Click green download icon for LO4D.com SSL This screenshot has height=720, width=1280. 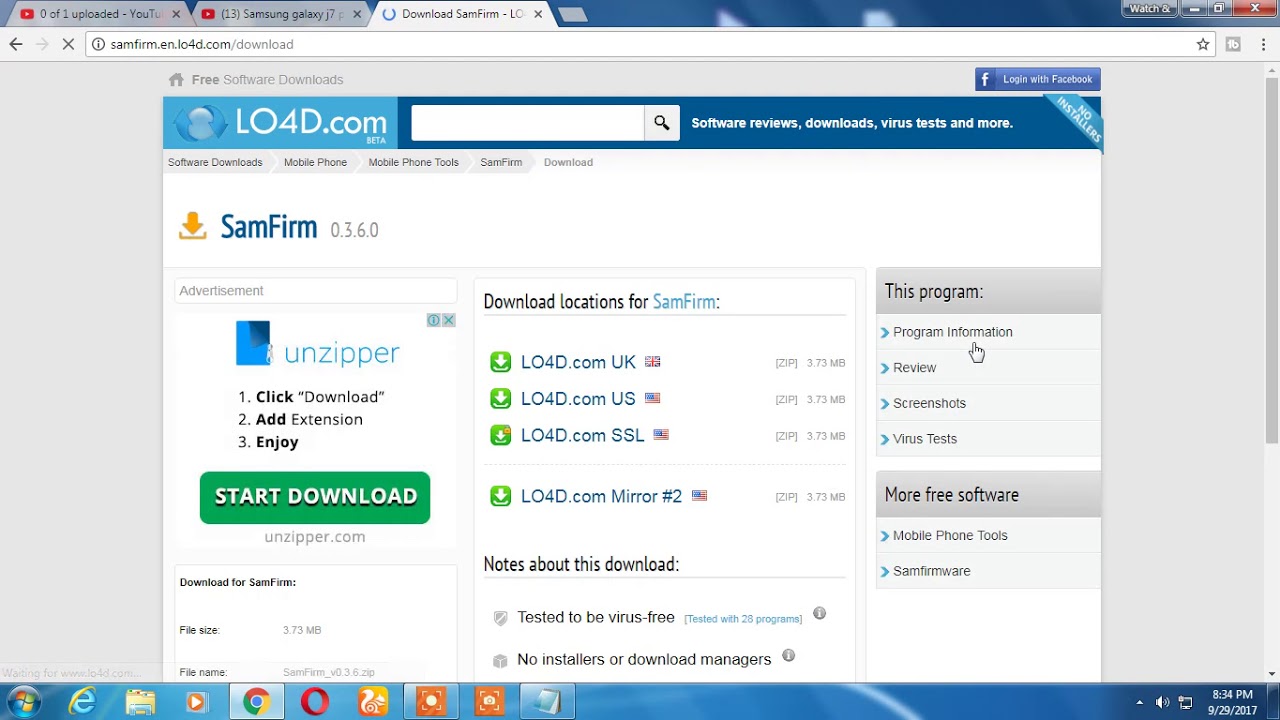click(501, 435)
